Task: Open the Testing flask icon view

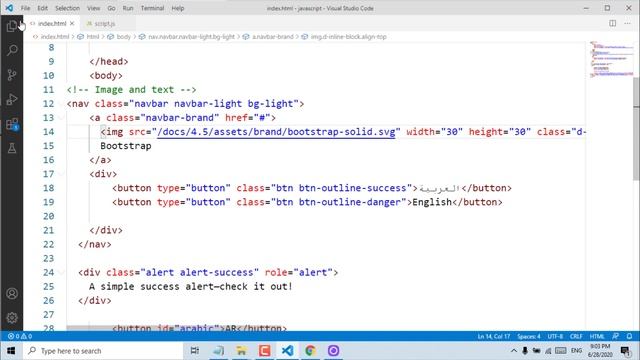Action: point(12,148)
